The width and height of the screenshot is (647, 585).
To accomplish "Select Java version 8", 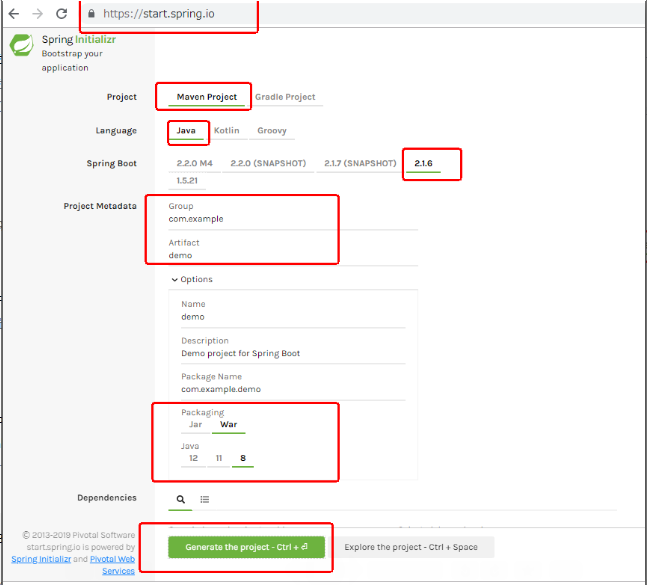I will 243,458.
